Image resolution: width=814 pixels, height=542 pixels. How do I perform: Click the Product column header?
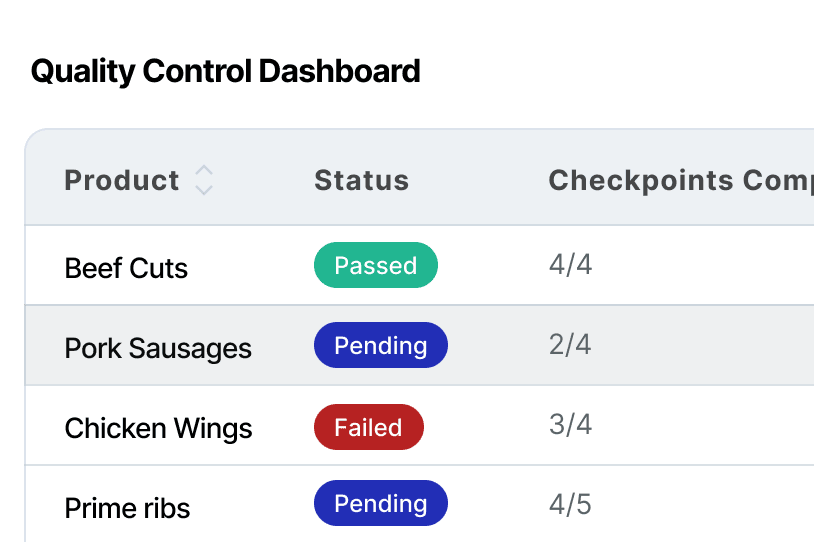122,181
